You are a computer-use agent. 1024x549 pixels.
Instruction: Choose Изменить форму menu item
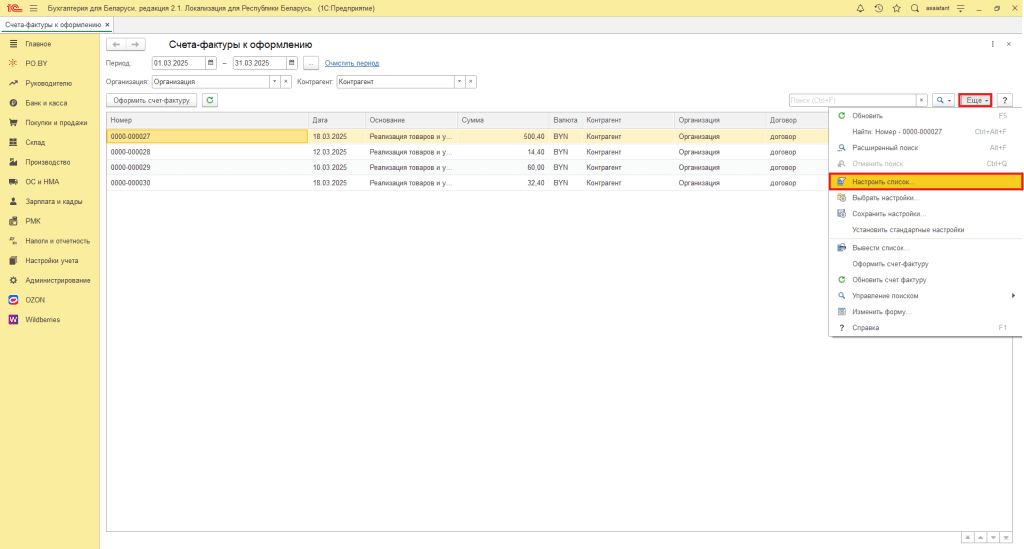(925, 312)
